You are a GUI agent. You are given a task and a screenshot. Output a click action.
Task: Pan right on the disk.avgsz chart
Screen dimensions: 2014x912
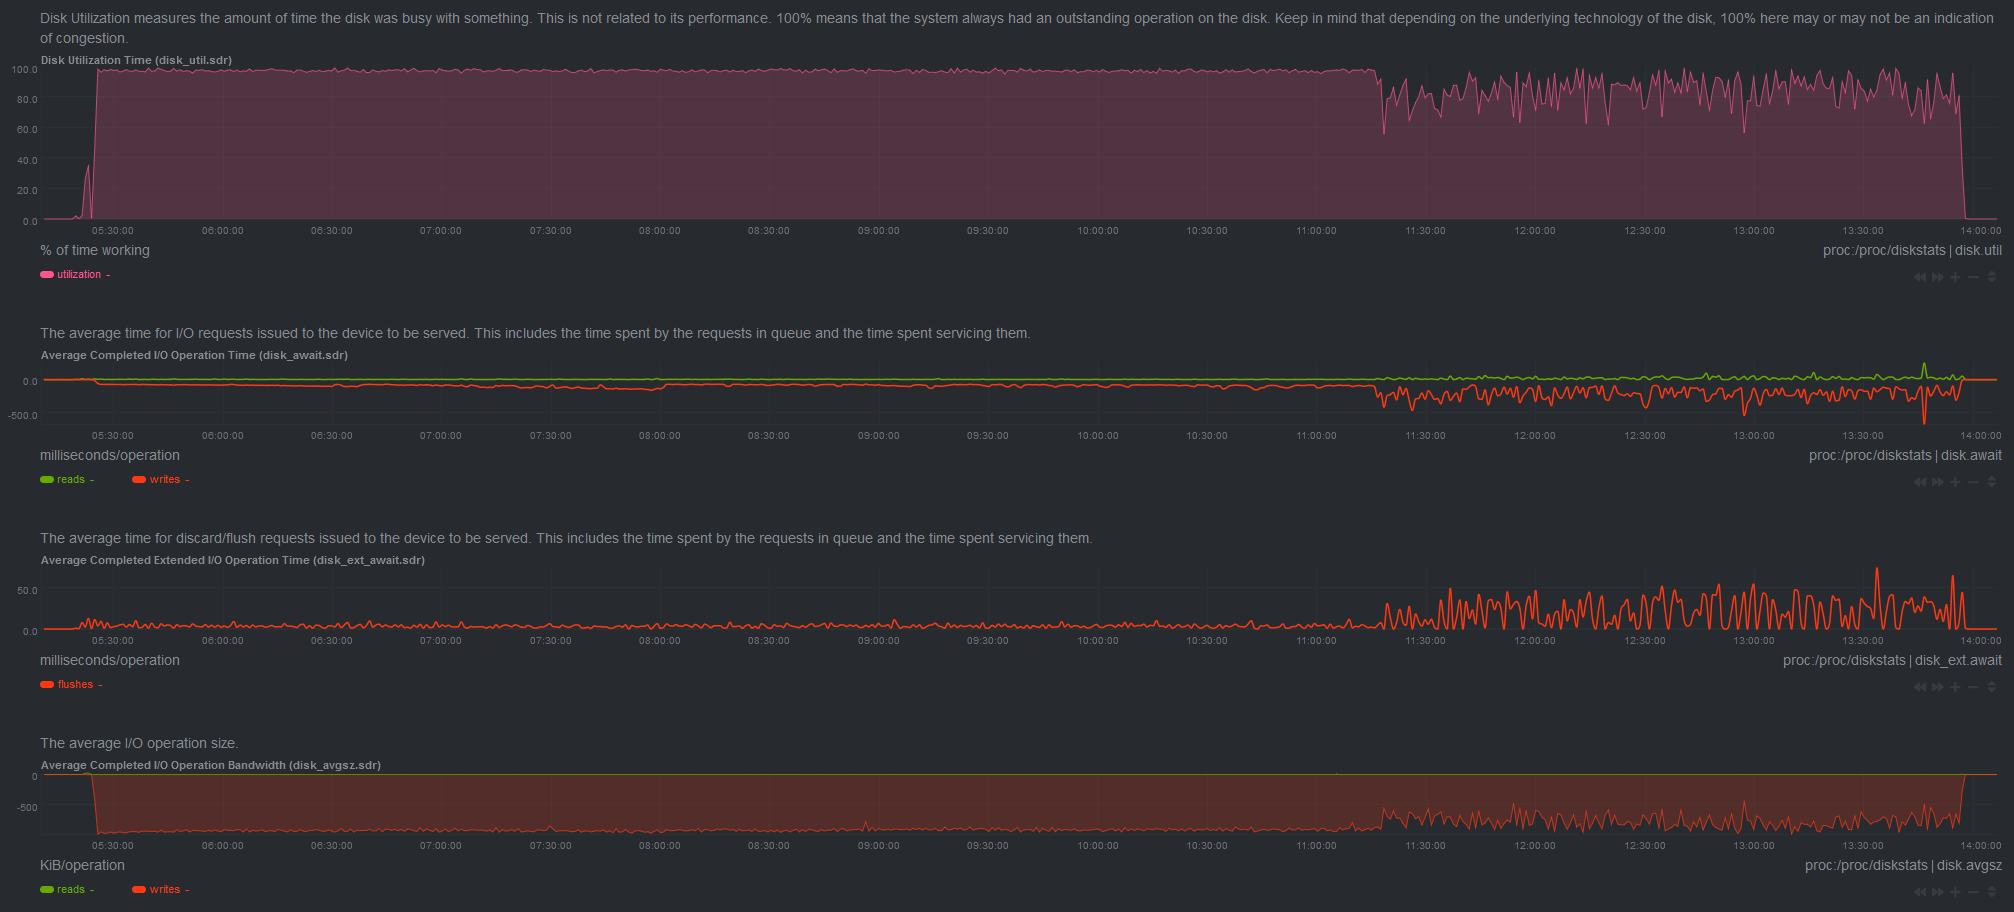pyautogui.click(x=1938, y=892)
